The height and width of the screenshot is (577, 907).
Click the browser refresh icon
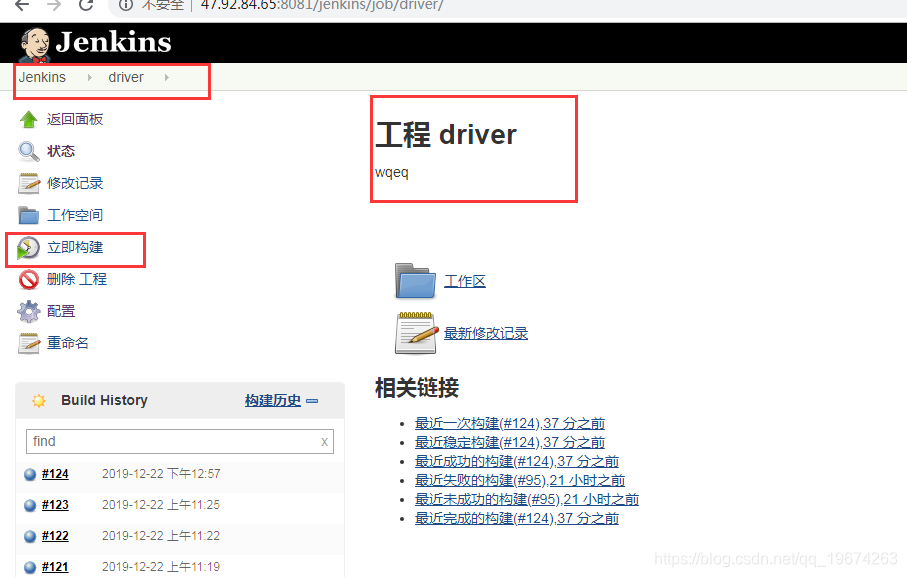pos(88,6)
